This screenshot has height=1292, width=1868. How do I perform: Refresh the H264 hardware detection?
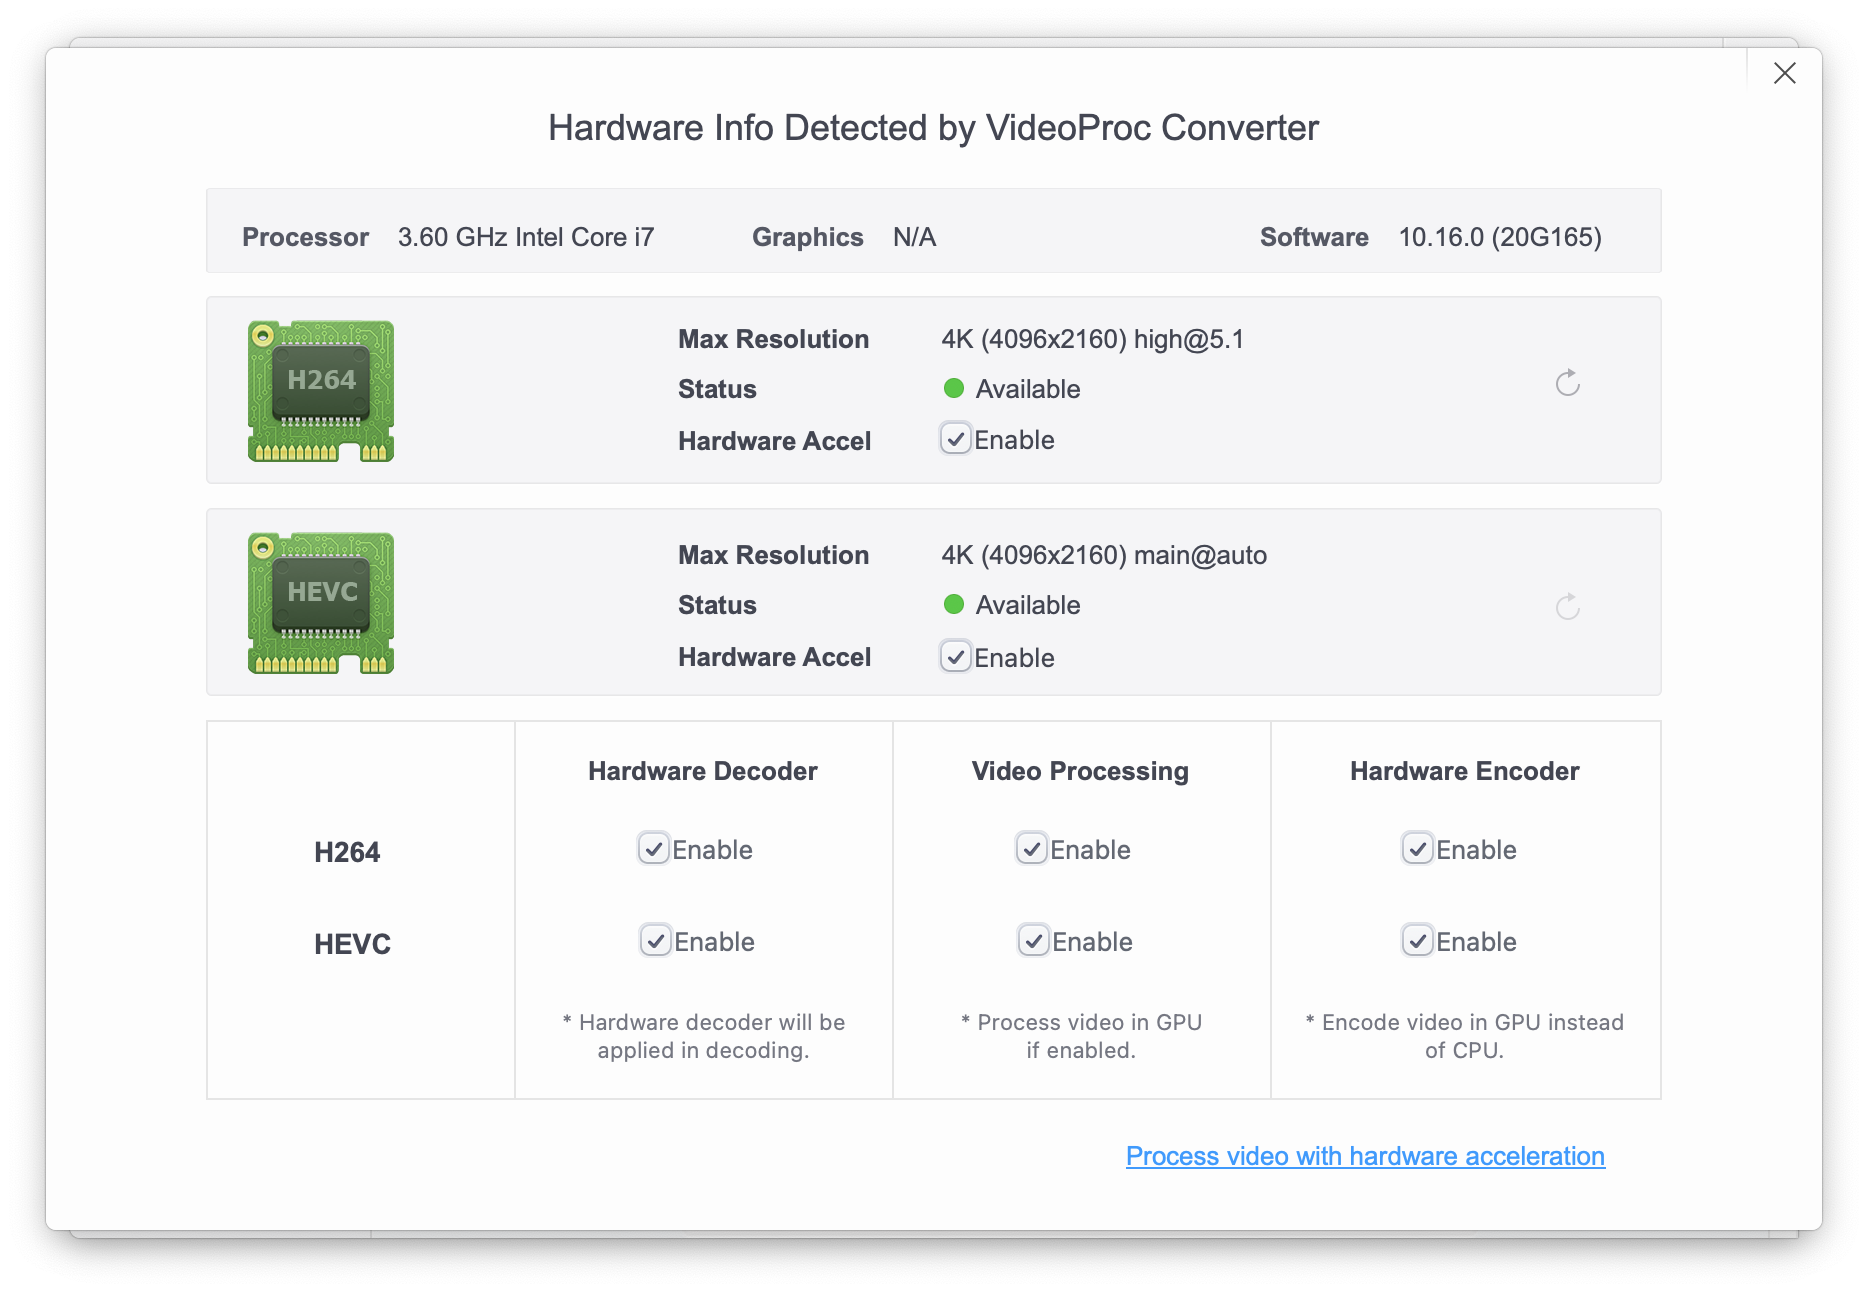coord(1567,383)
